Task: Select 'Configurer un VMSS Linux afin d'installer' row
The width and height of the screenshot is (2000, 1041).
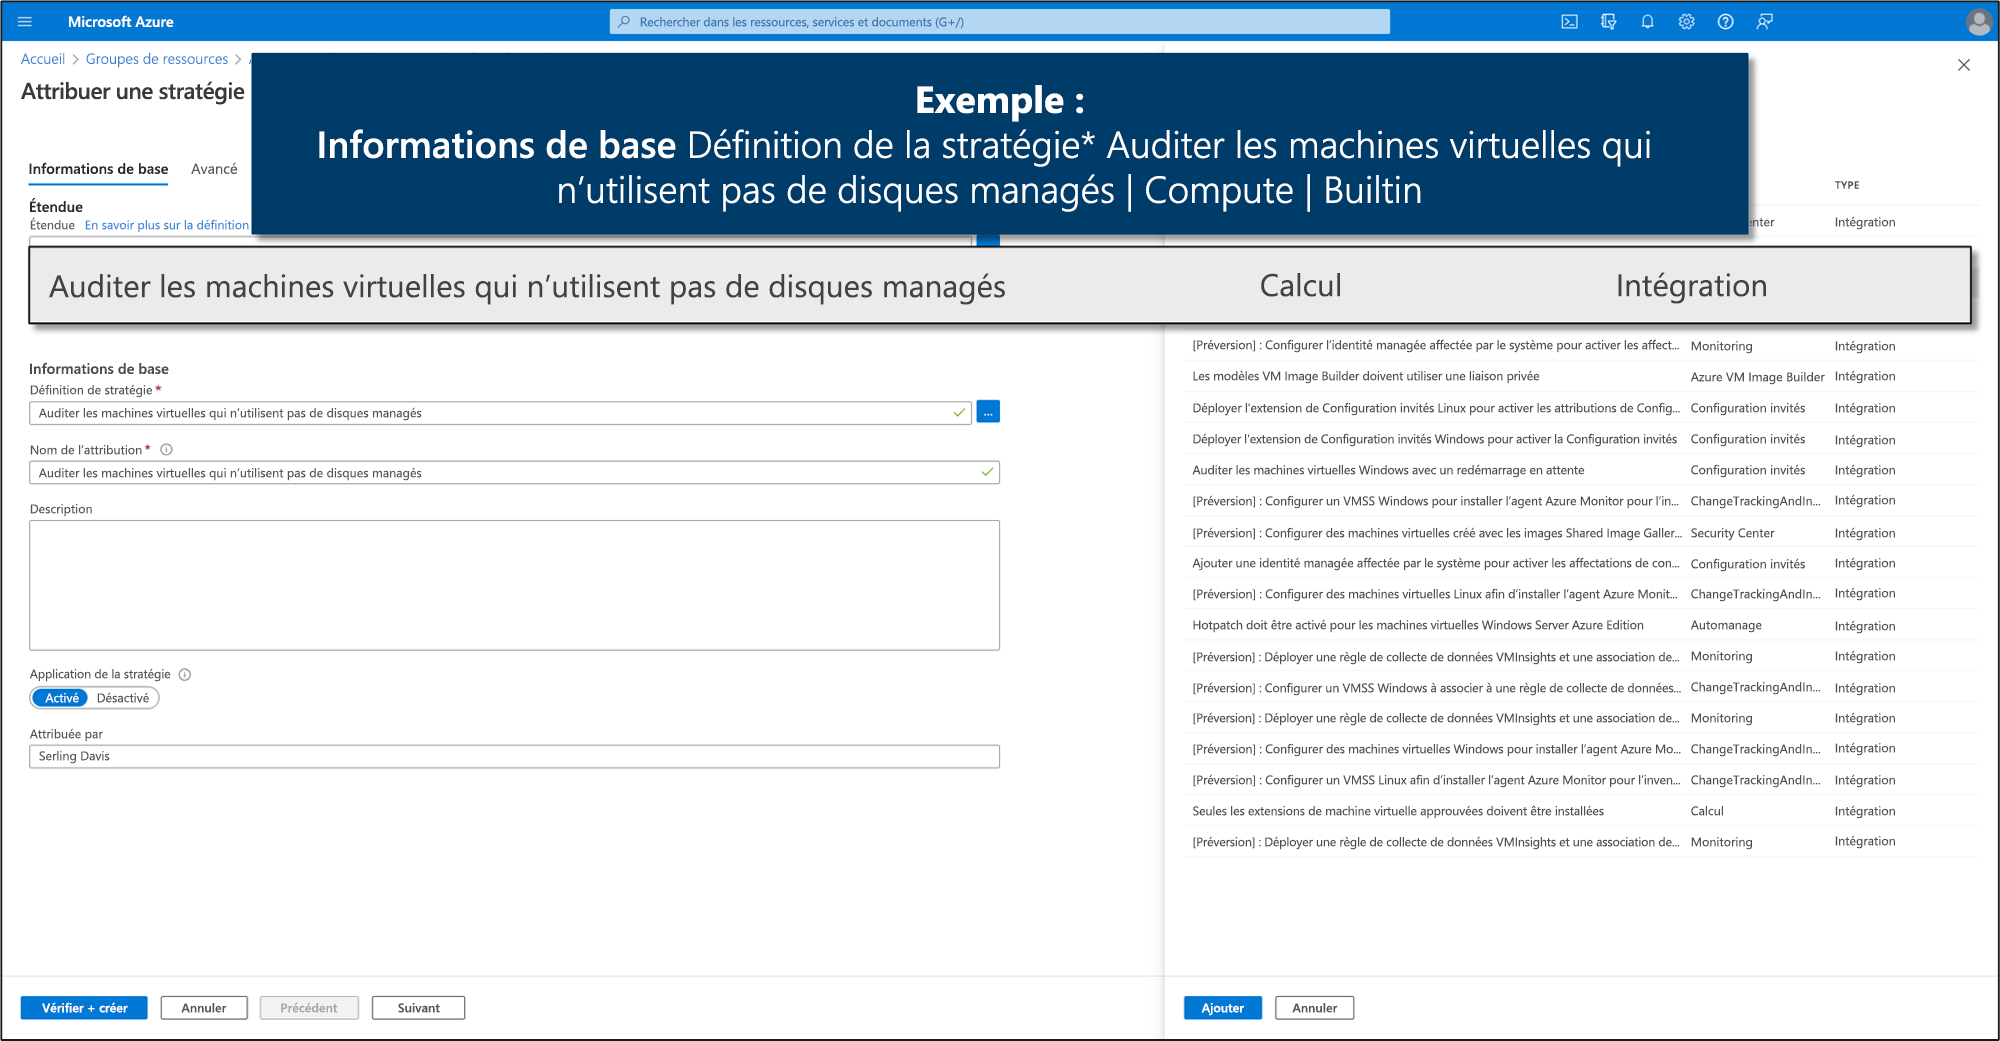Action: (1580, 780)
